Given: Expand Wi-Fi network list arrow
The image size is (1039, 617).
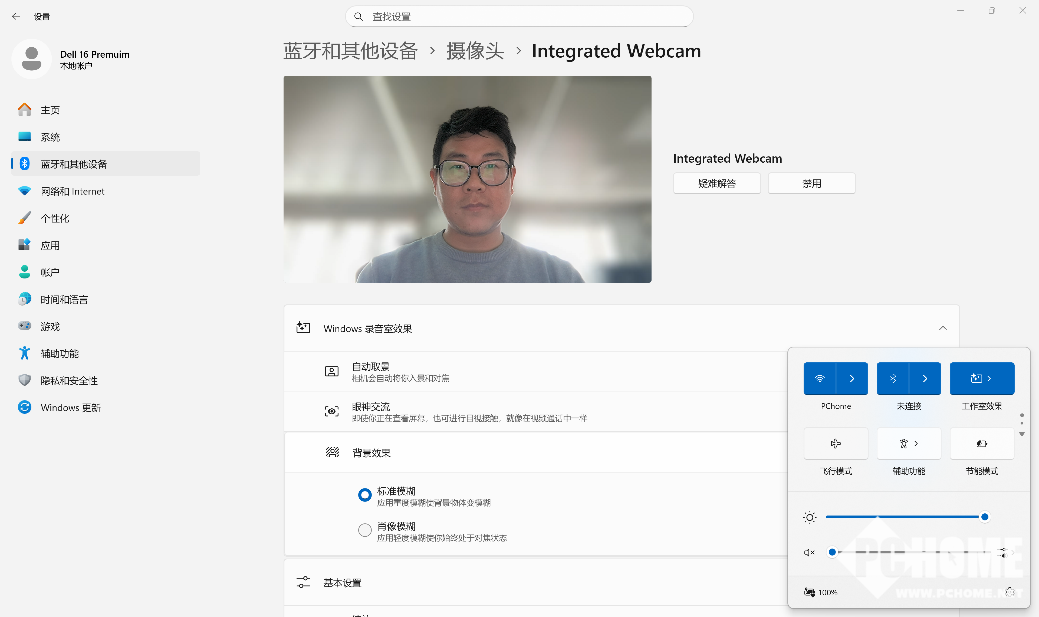Looking at the screenshot, I should point(852,379).
